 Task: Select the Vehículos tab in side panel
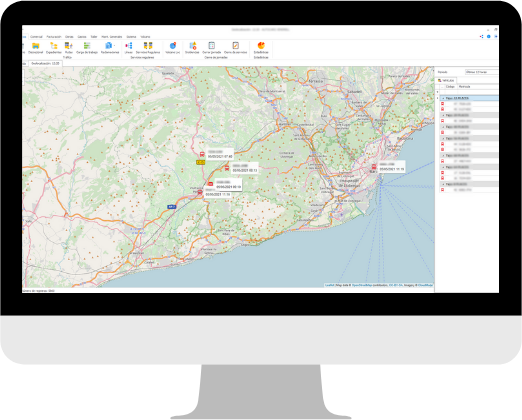(x=446, y=80)
